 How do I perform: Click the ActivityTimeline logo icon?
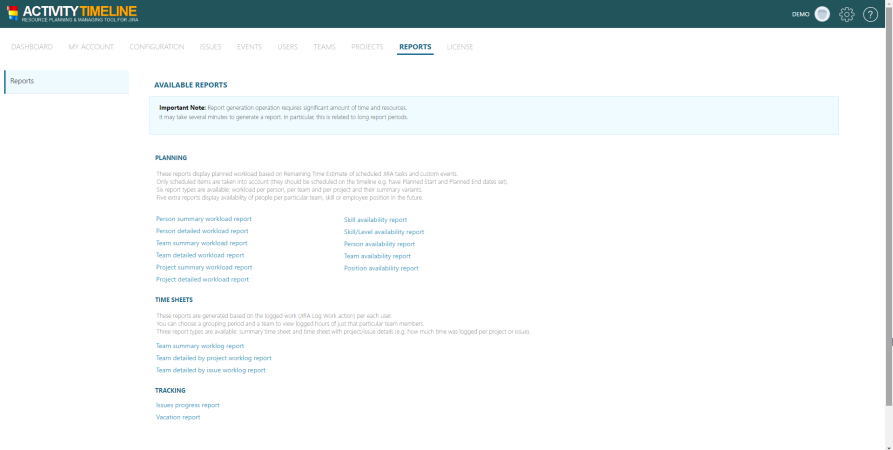[x=12, y=13]
